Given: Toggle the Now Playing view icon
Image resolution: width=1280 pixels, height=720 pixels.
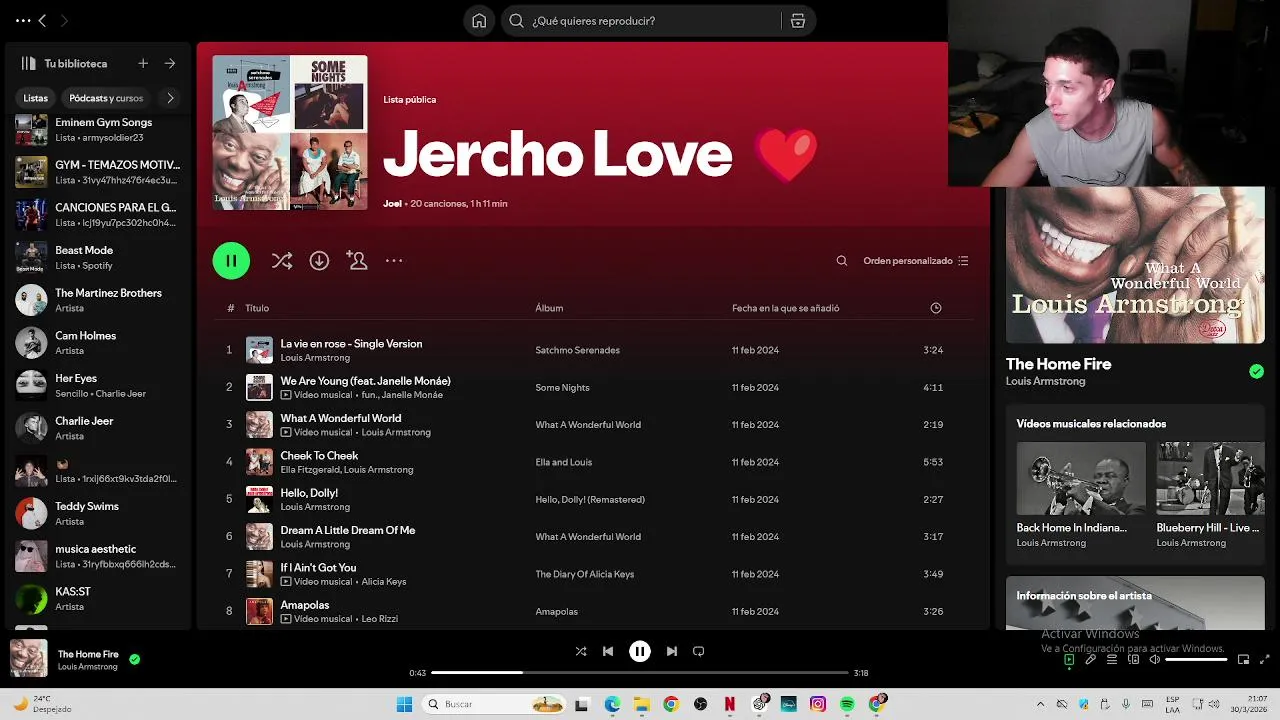Looking at the screenshot, I should 1069,659.
